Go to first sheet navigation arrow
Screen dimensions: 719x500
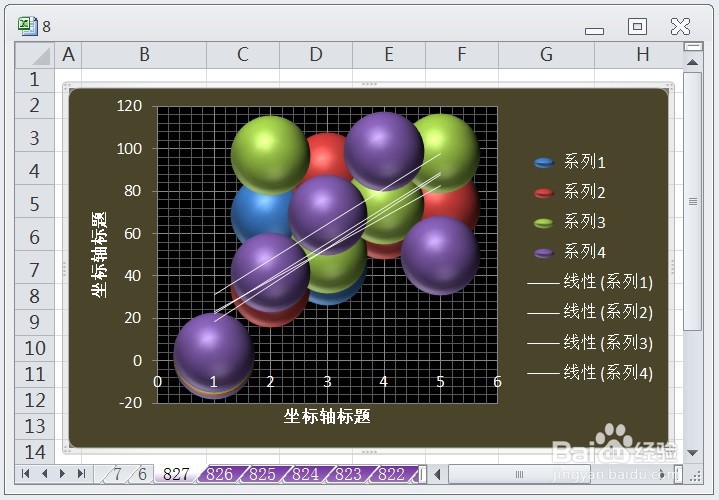(x=26, y=473)
